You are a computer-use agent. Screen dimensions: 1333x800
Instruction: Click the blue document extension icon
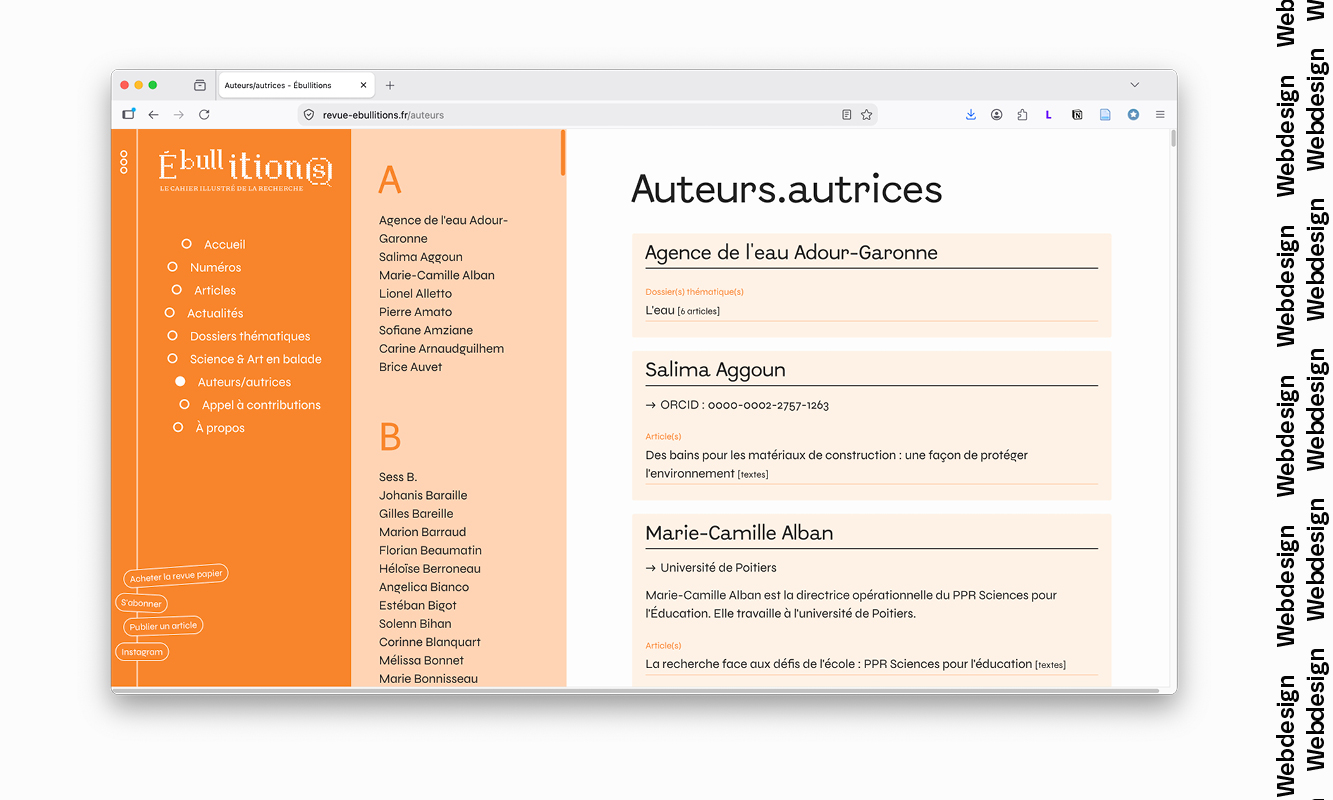(1105, 115)
